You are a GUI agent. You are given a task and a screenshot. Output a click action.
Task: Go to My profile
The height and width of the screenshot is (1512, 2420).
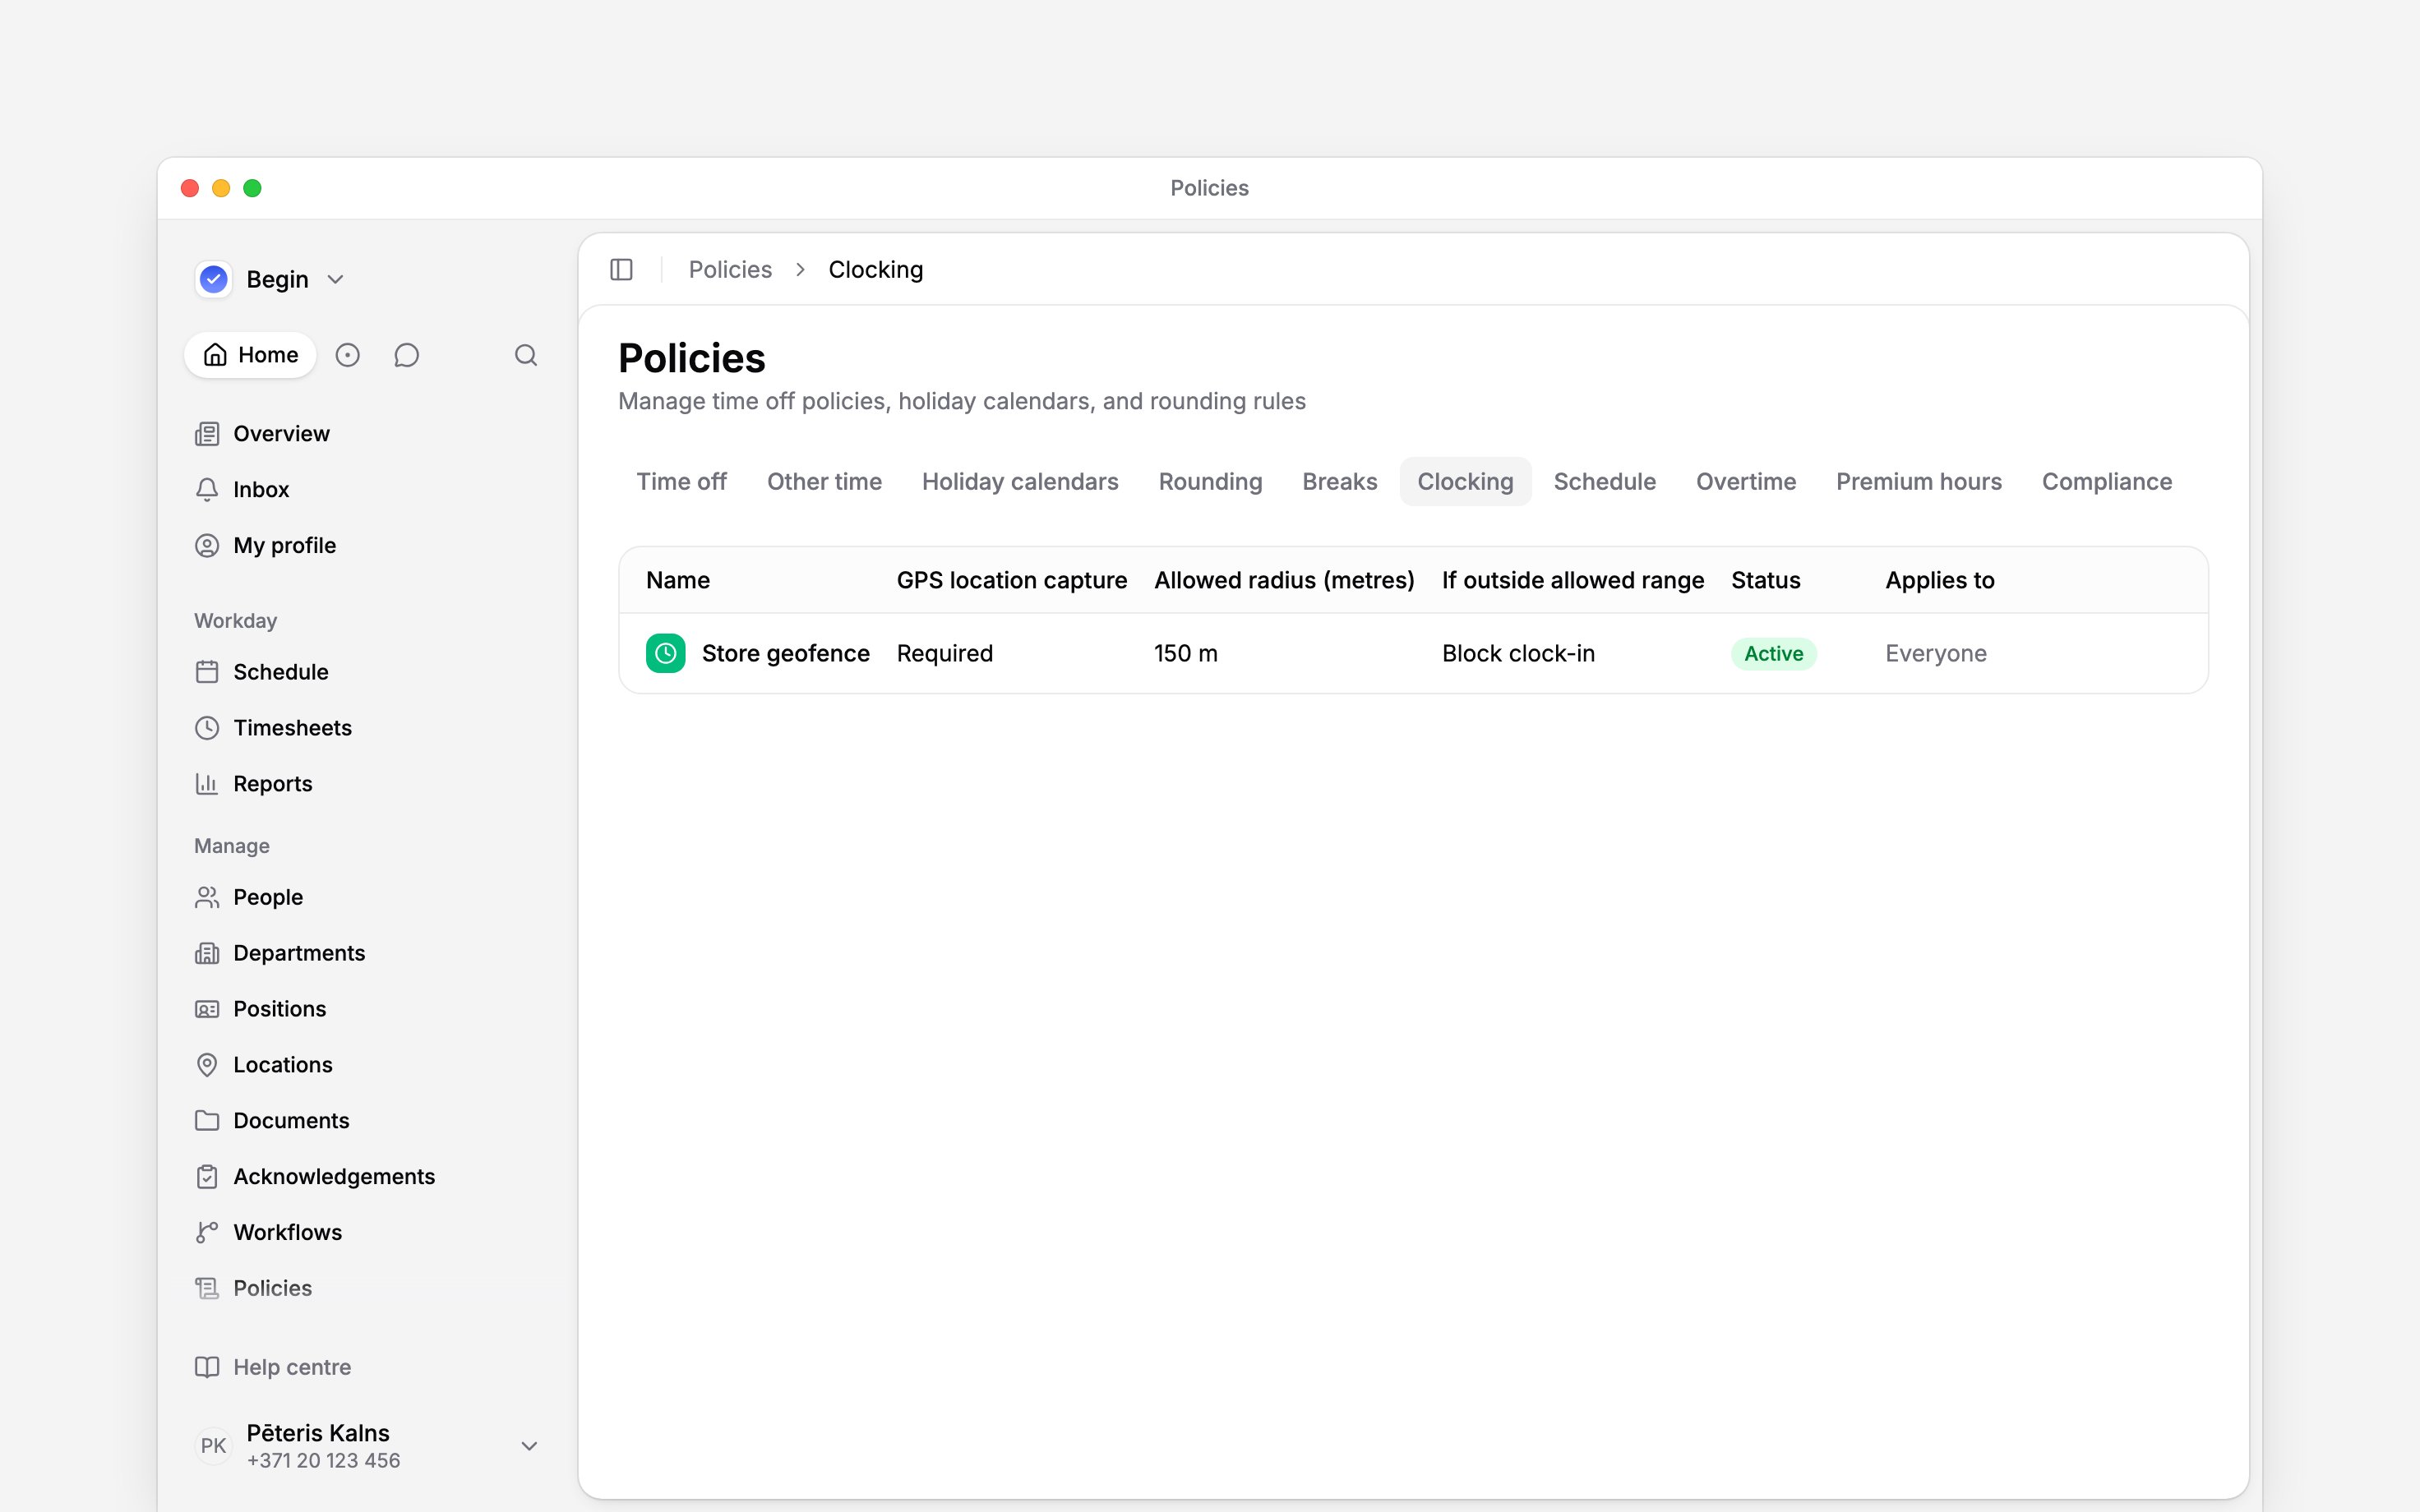pyautogui.click(x=265, y=546)
